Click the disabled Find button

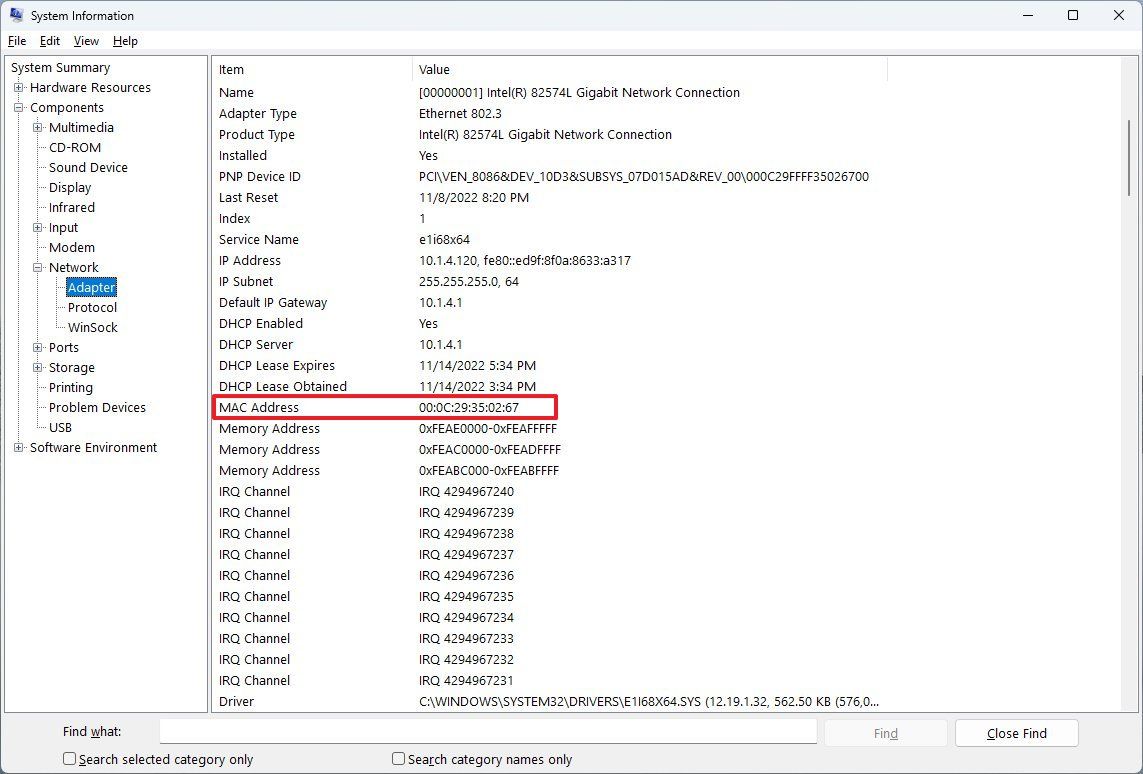(886, 733)
